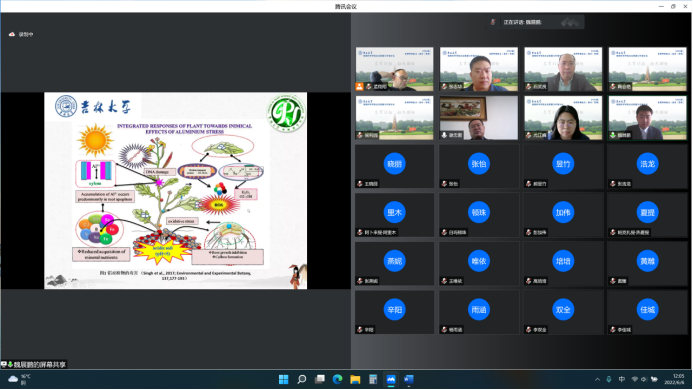This screenshot has width=693, height=390.
Task: Click the taskbar Search magnifier
Action: click(302, 379)
